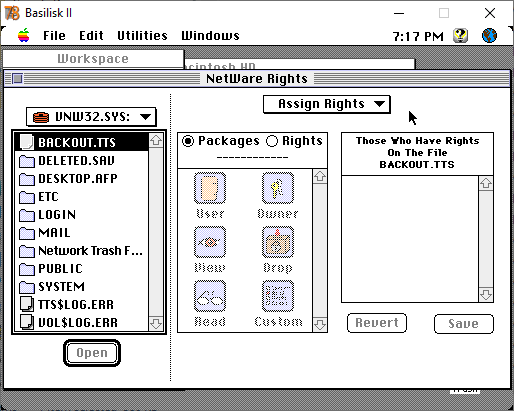Click the TTS$LOG.ERR file icon
This screenshot has width=514, height=411.
click(x=27, y=304)
